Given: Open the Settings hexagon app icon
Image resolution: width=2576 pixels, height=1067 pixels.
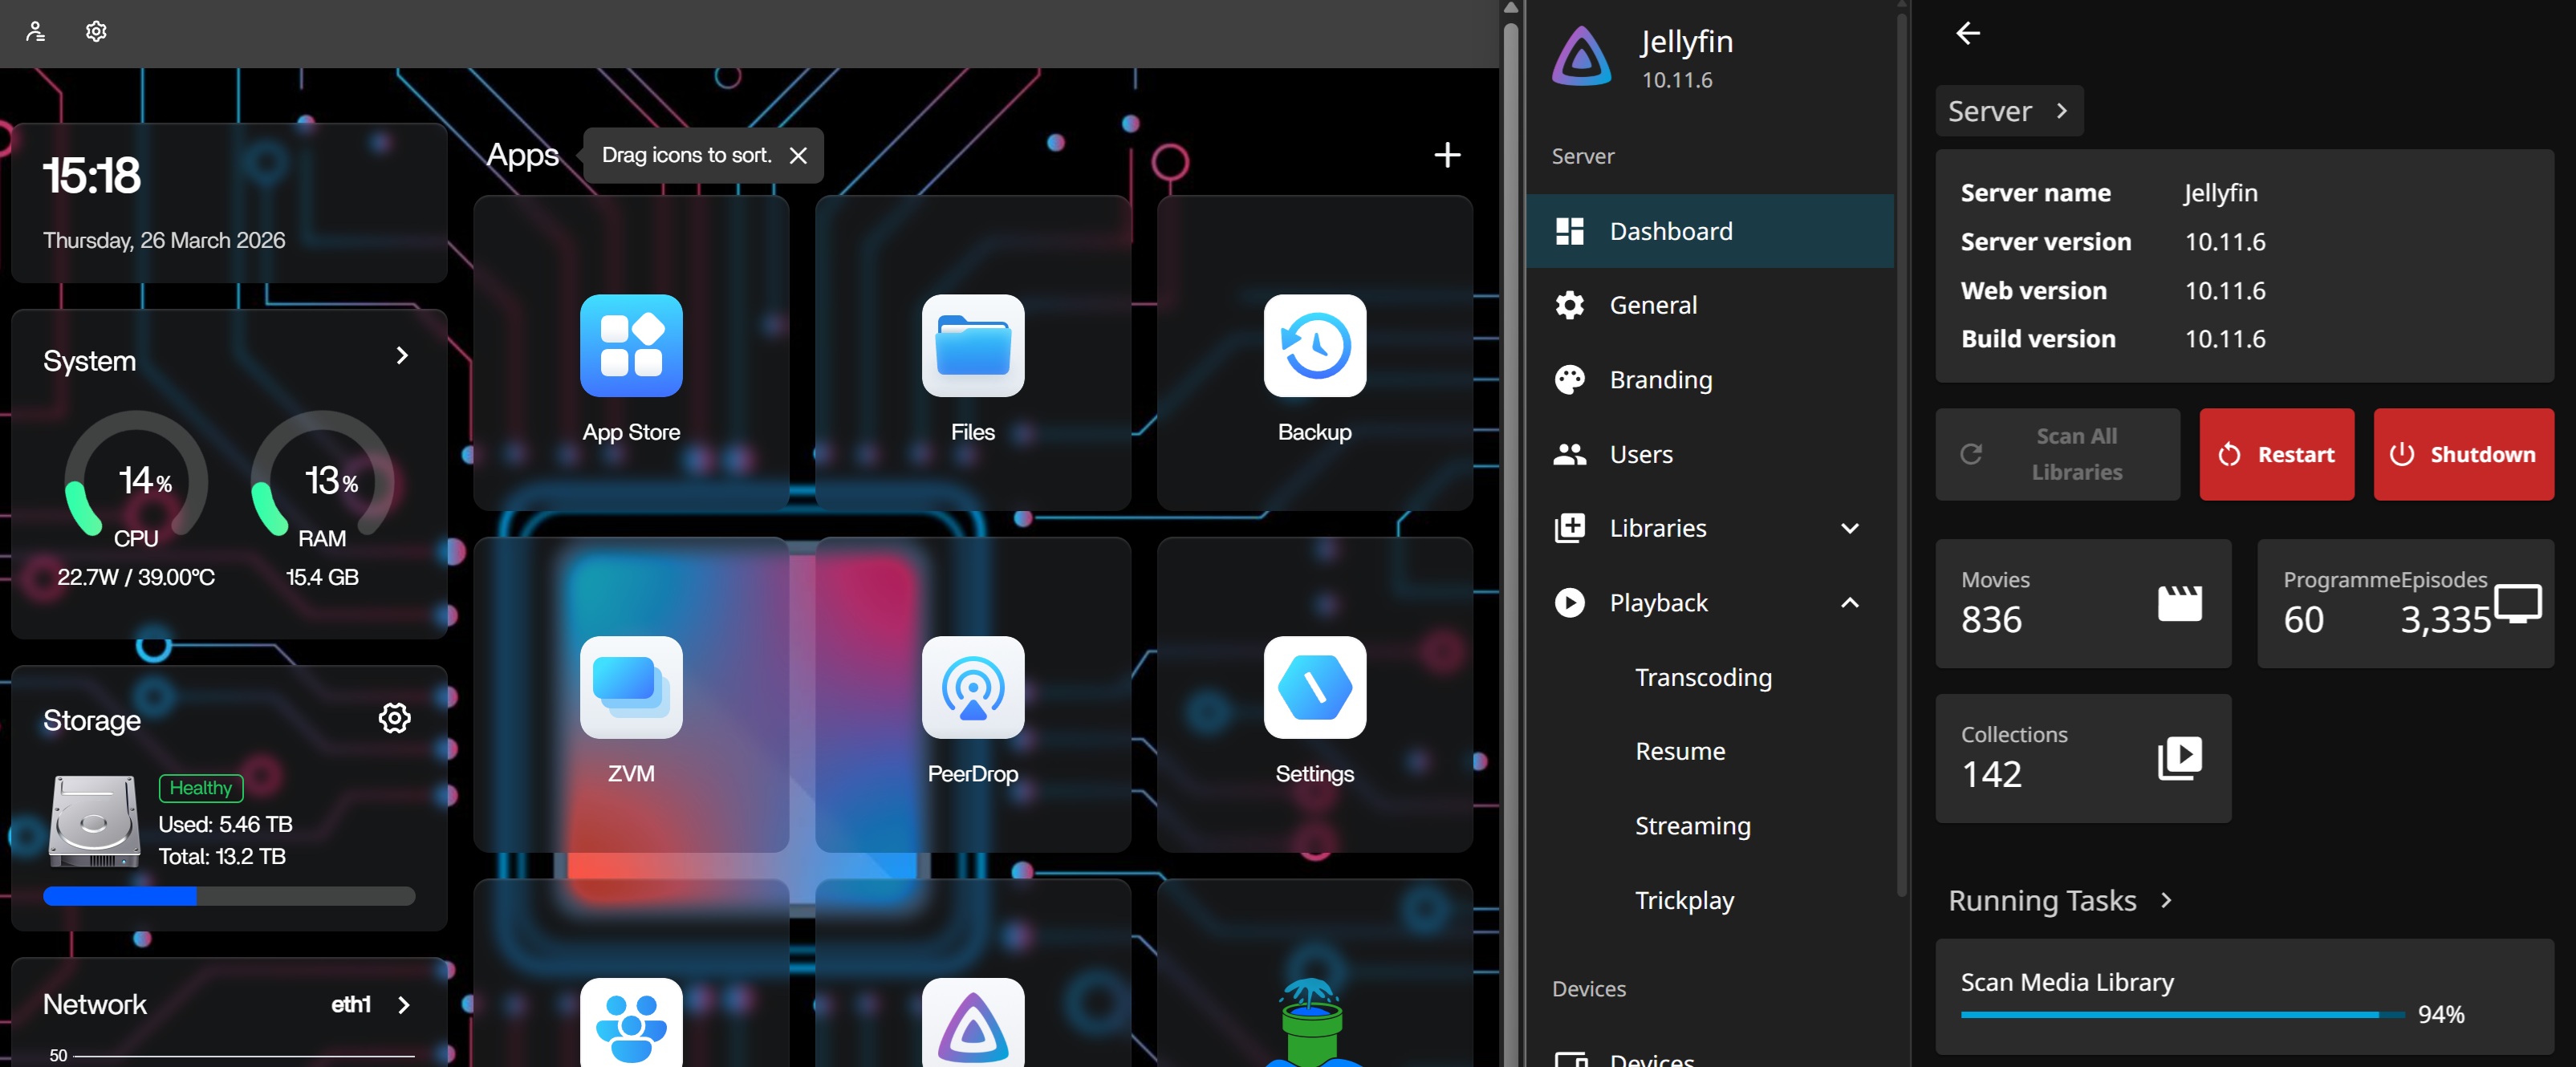Looking at the screenshot, I should (x=1314, y=687).
